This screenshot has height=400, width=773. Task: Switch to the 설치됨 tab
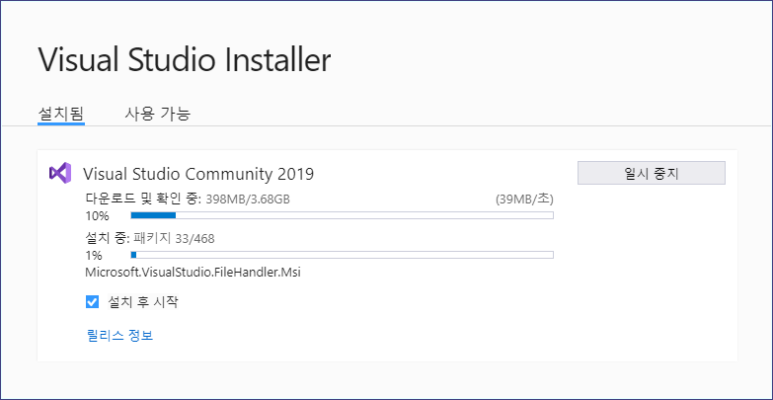61,114
